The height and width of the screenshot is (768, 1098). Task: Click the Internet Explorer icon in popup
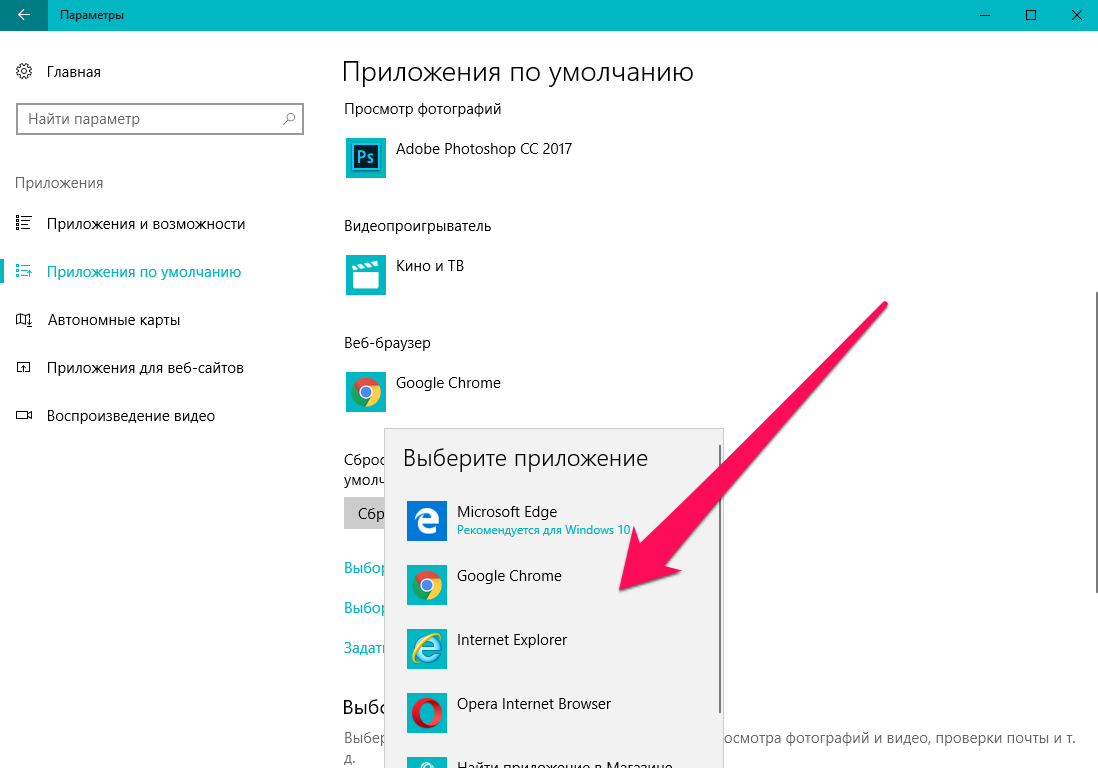[426, 648]
